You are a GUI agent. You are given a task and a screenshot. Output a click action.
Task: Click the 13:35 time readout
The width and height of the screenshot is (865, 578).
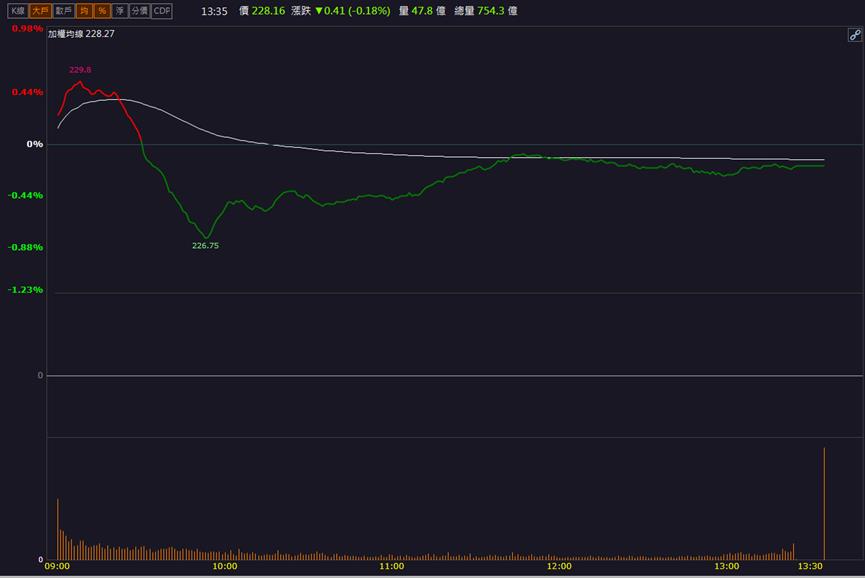point(214,11)
